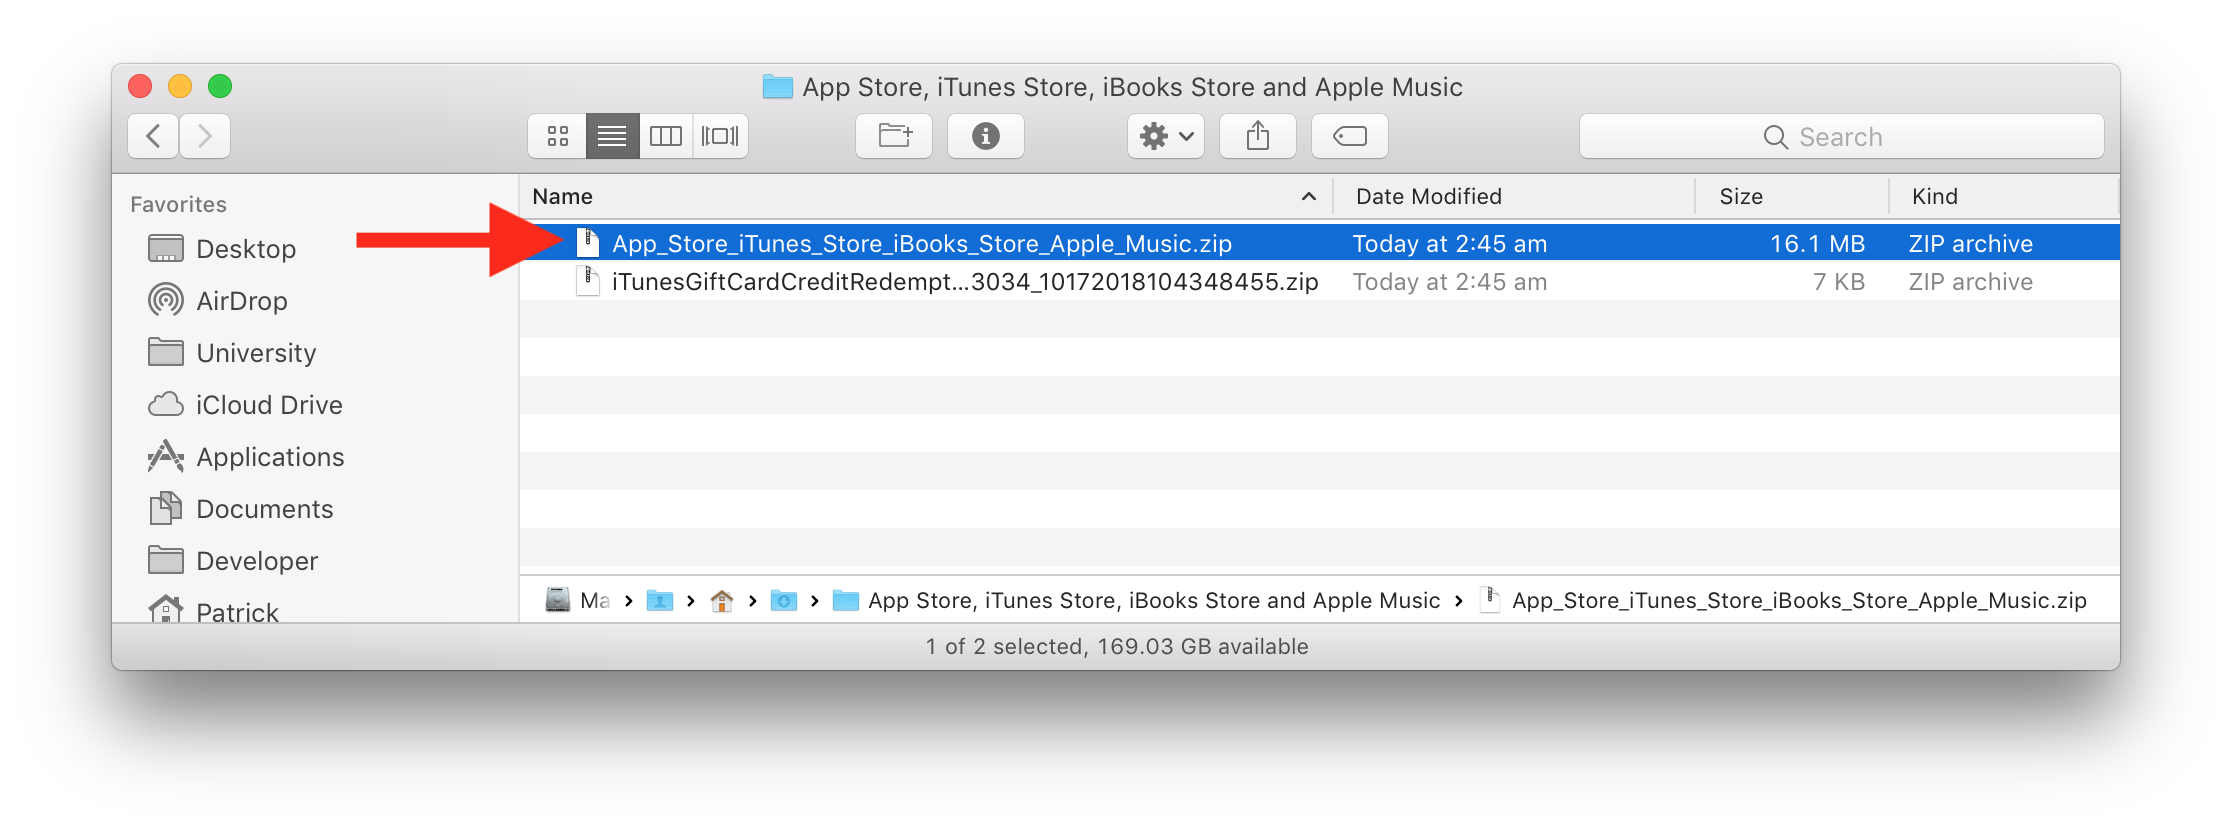Image resolution: width=2232 pixels, height=830 pixels.
Task: Click into the Search field
Action: (x=1841, y=136)
